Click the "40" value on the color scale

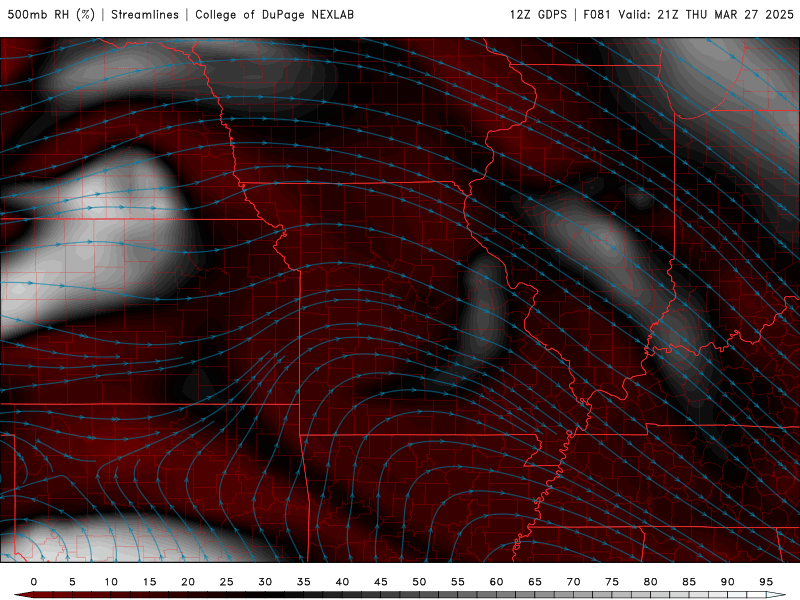(x=342, y=582)
